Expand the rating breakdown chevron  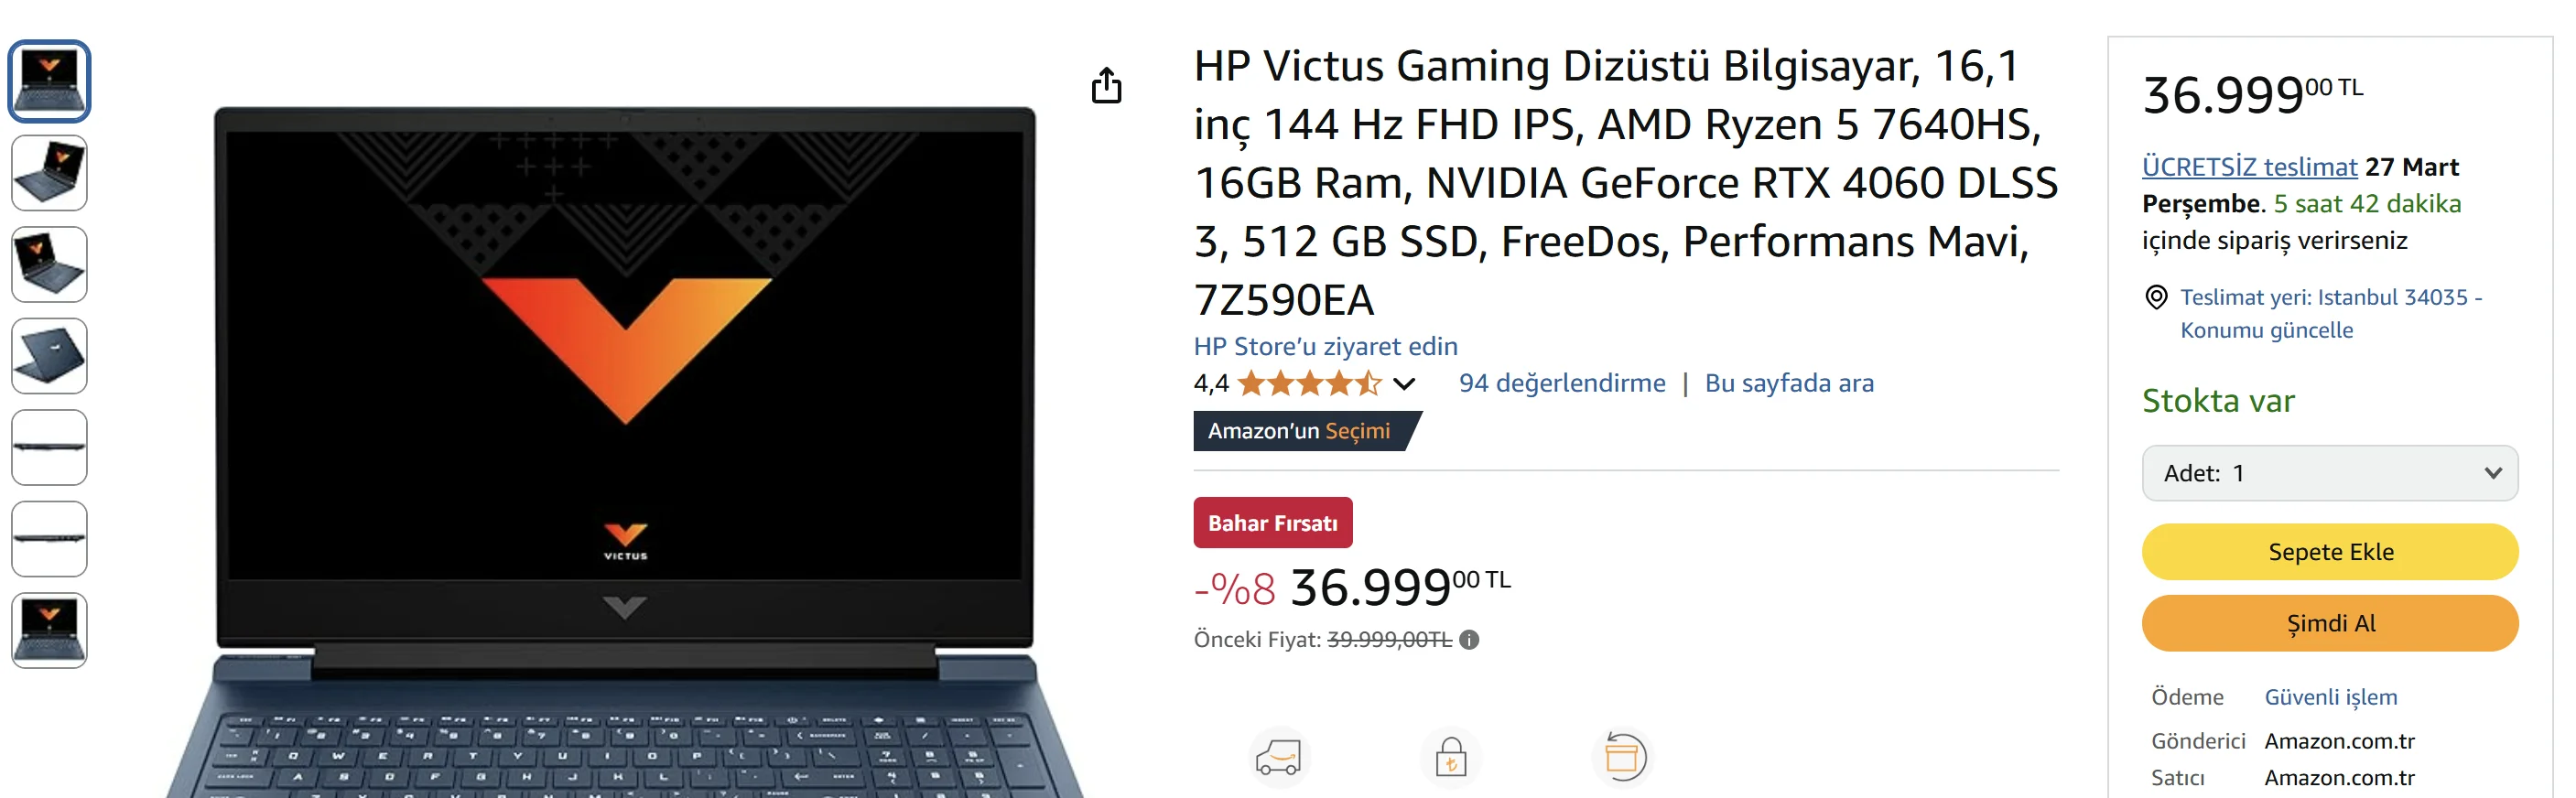point(1404,383)
